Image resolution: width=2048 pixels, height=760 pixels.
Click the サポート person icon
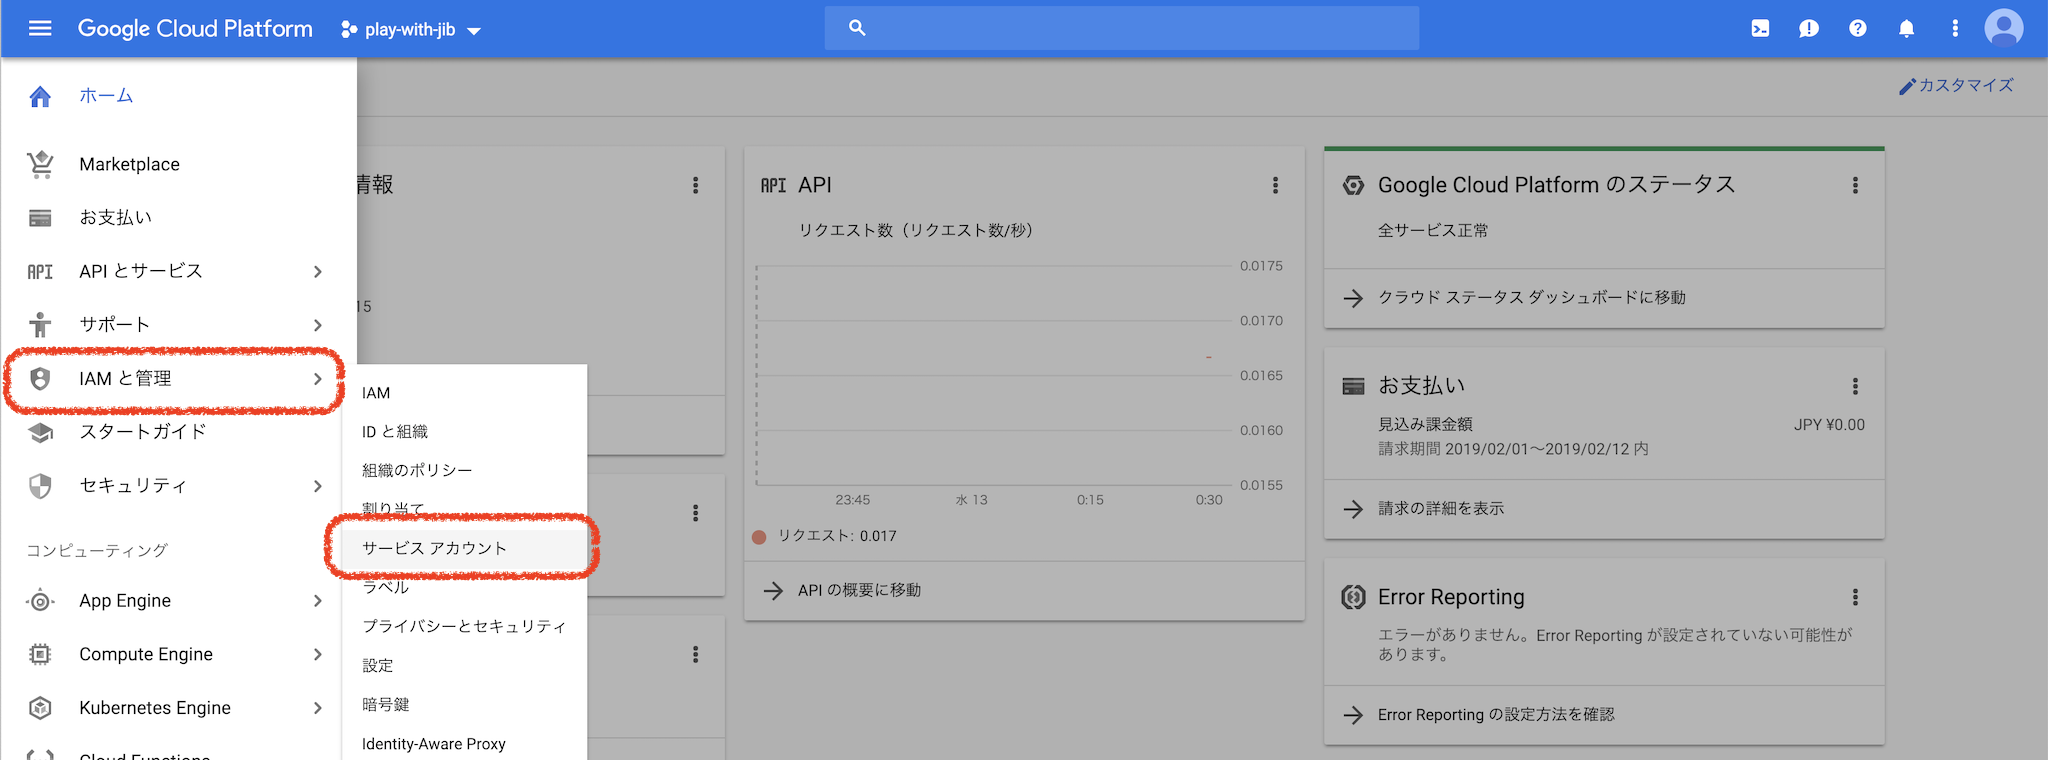(x=40, y=325)
